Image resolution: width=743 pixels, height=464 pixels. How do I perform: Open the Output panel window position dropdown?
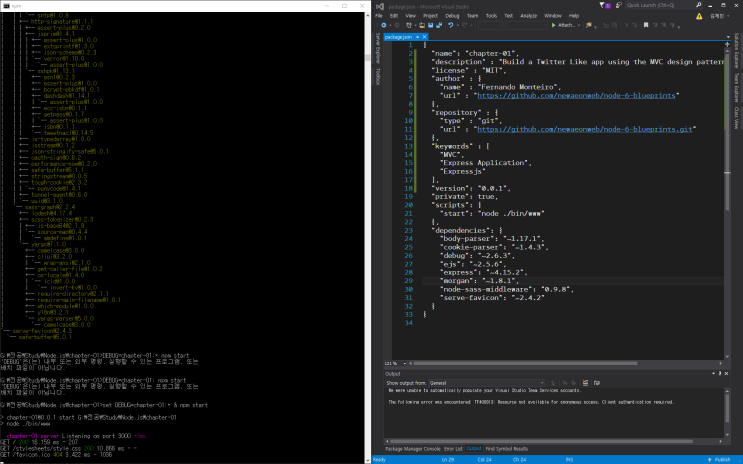pos(714,374)
